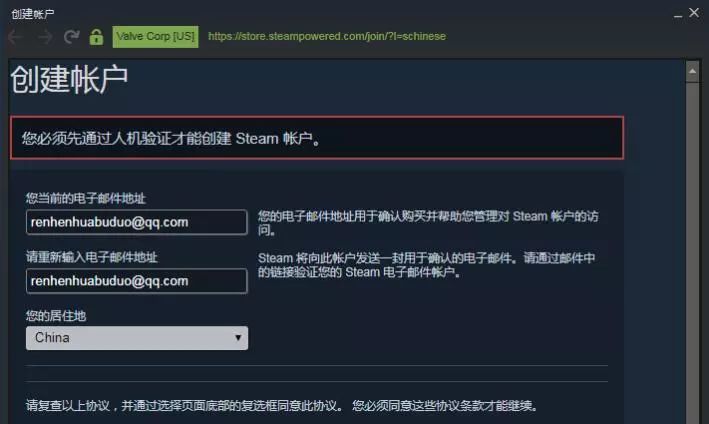The width and height of the screenshot is (709, 424).
Task: Focus the first email address field
Action: pyautogui.click(x=137, y=222)
